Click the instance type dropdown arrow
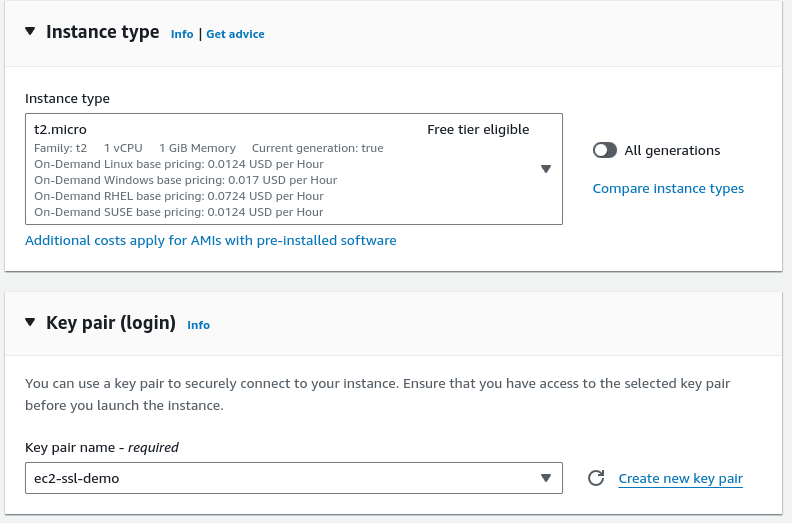Image resolution: width=792 pixels, height=523 pixels. (x=546, y=169)
